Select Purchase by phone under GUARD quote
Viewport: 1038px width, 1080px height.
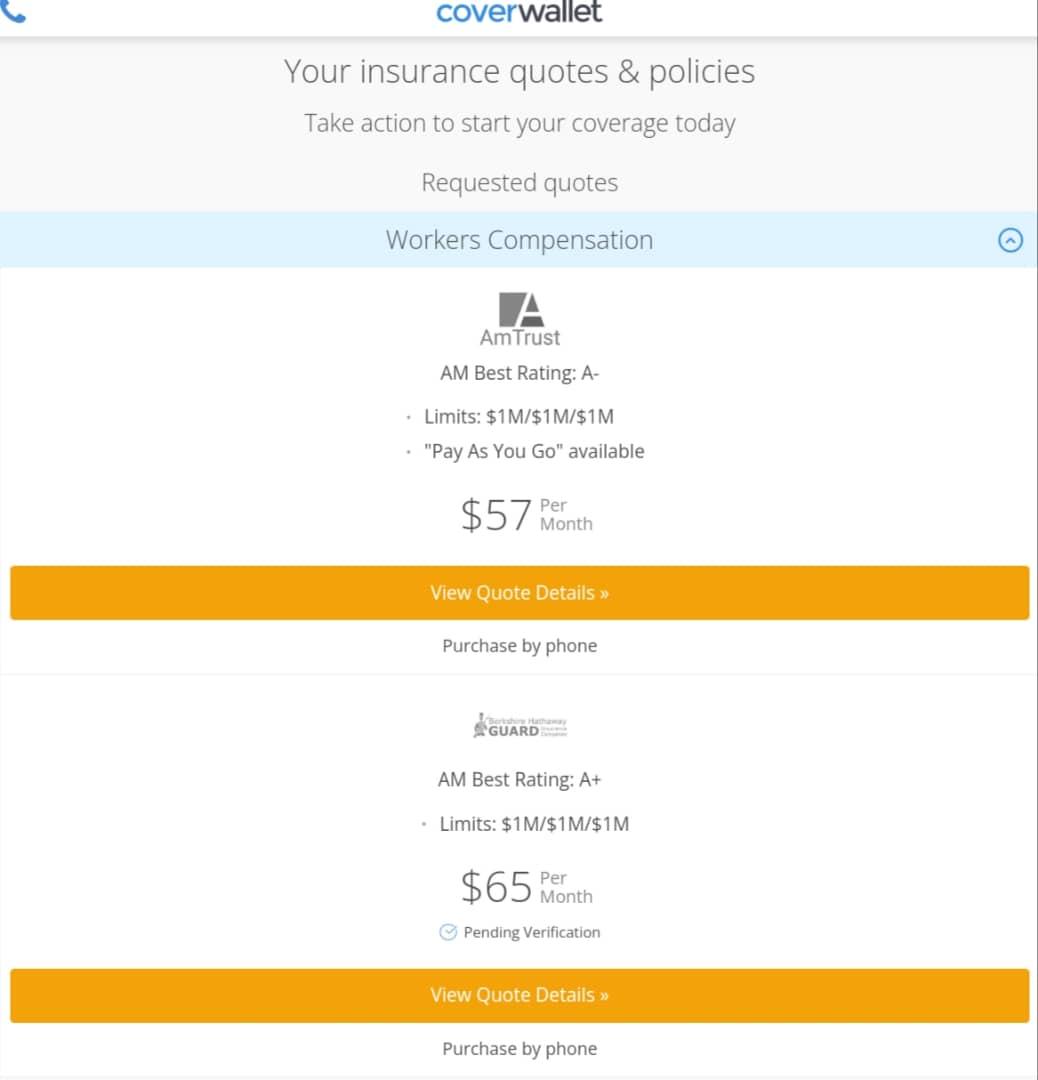(x=519, y=1049)
